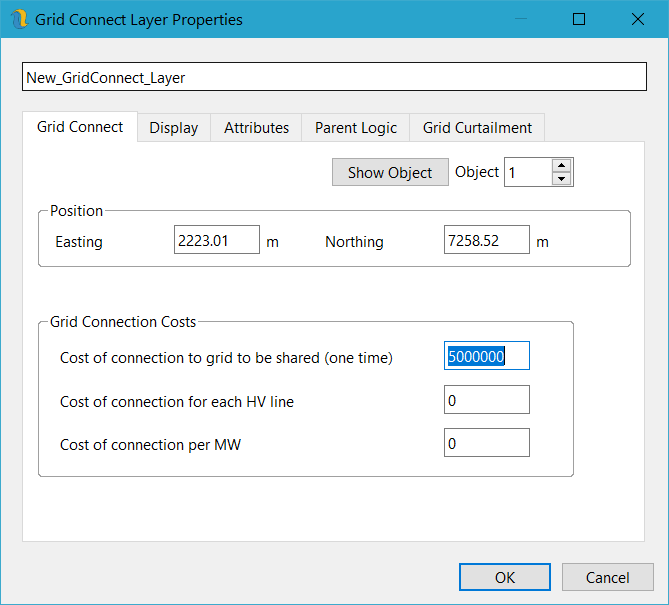Image resolution: width=669 pixels, height=605 pixels.
Task: Decrease Object number with down arrow
Action: click(x=561, y=179)
